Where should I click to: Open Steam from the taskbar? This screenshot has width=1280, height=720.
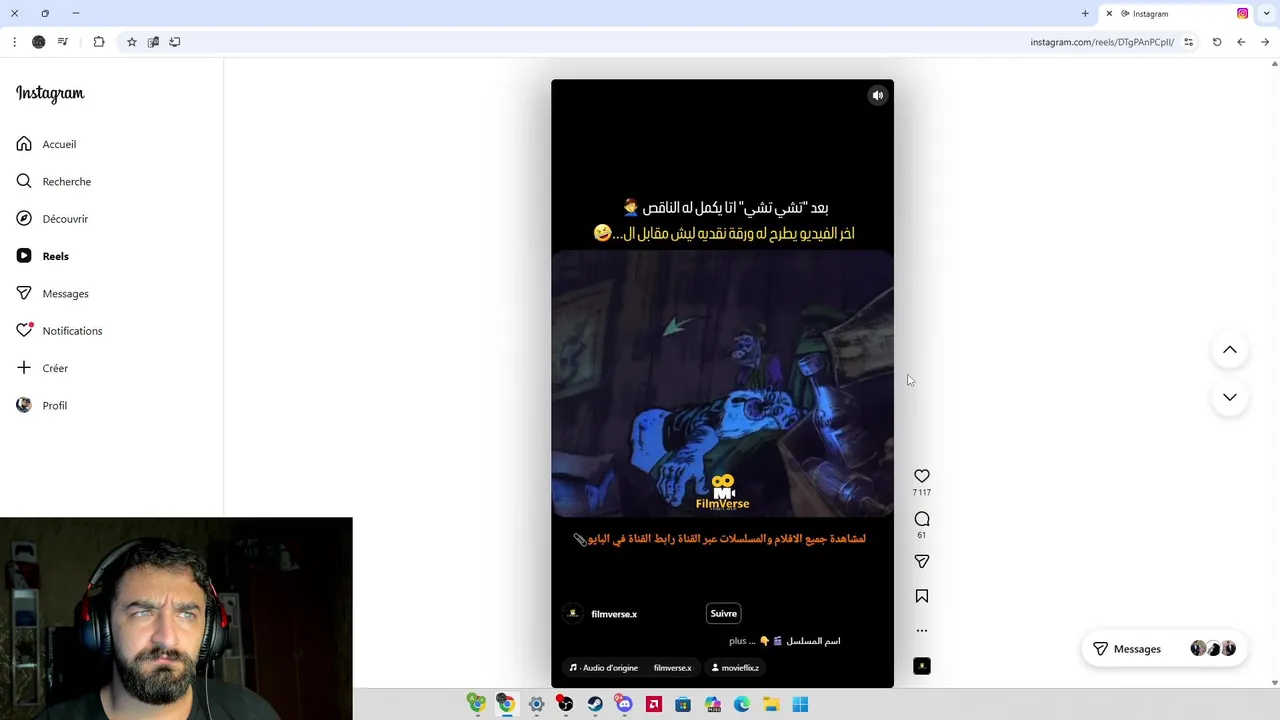(x=595, y=704)
